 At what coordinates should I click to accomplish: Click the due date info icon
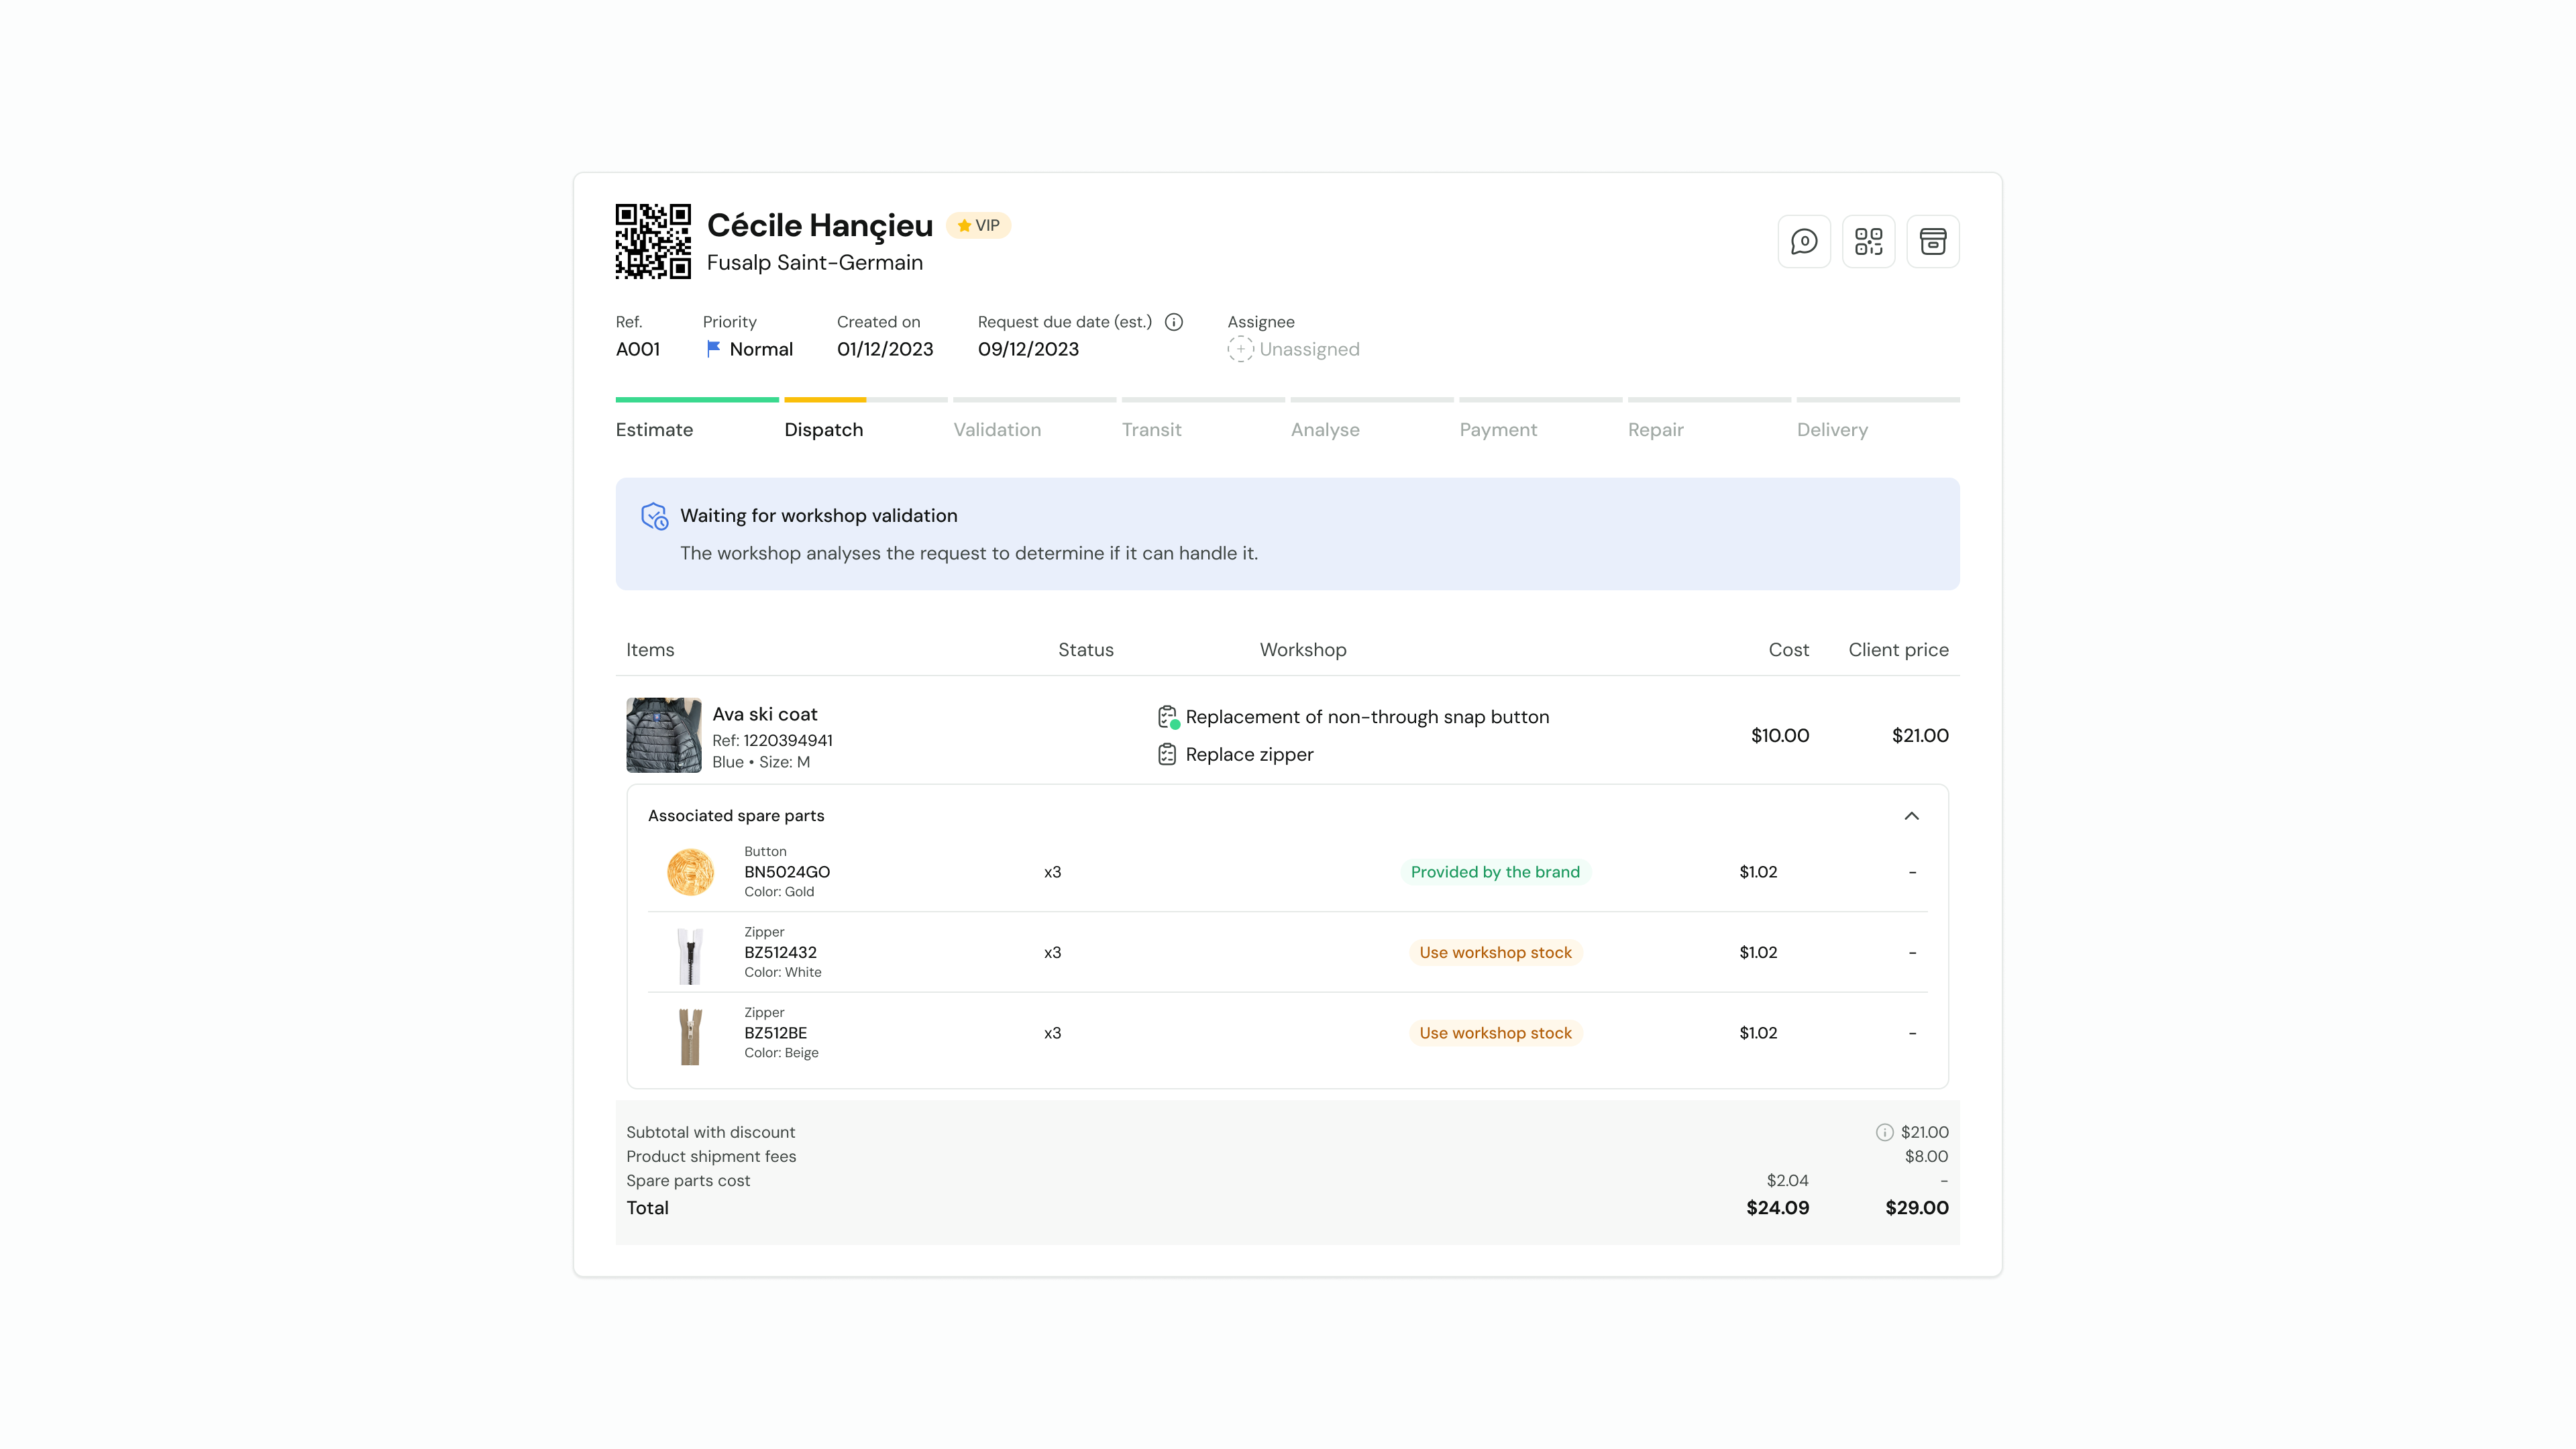coord(1174,322)
